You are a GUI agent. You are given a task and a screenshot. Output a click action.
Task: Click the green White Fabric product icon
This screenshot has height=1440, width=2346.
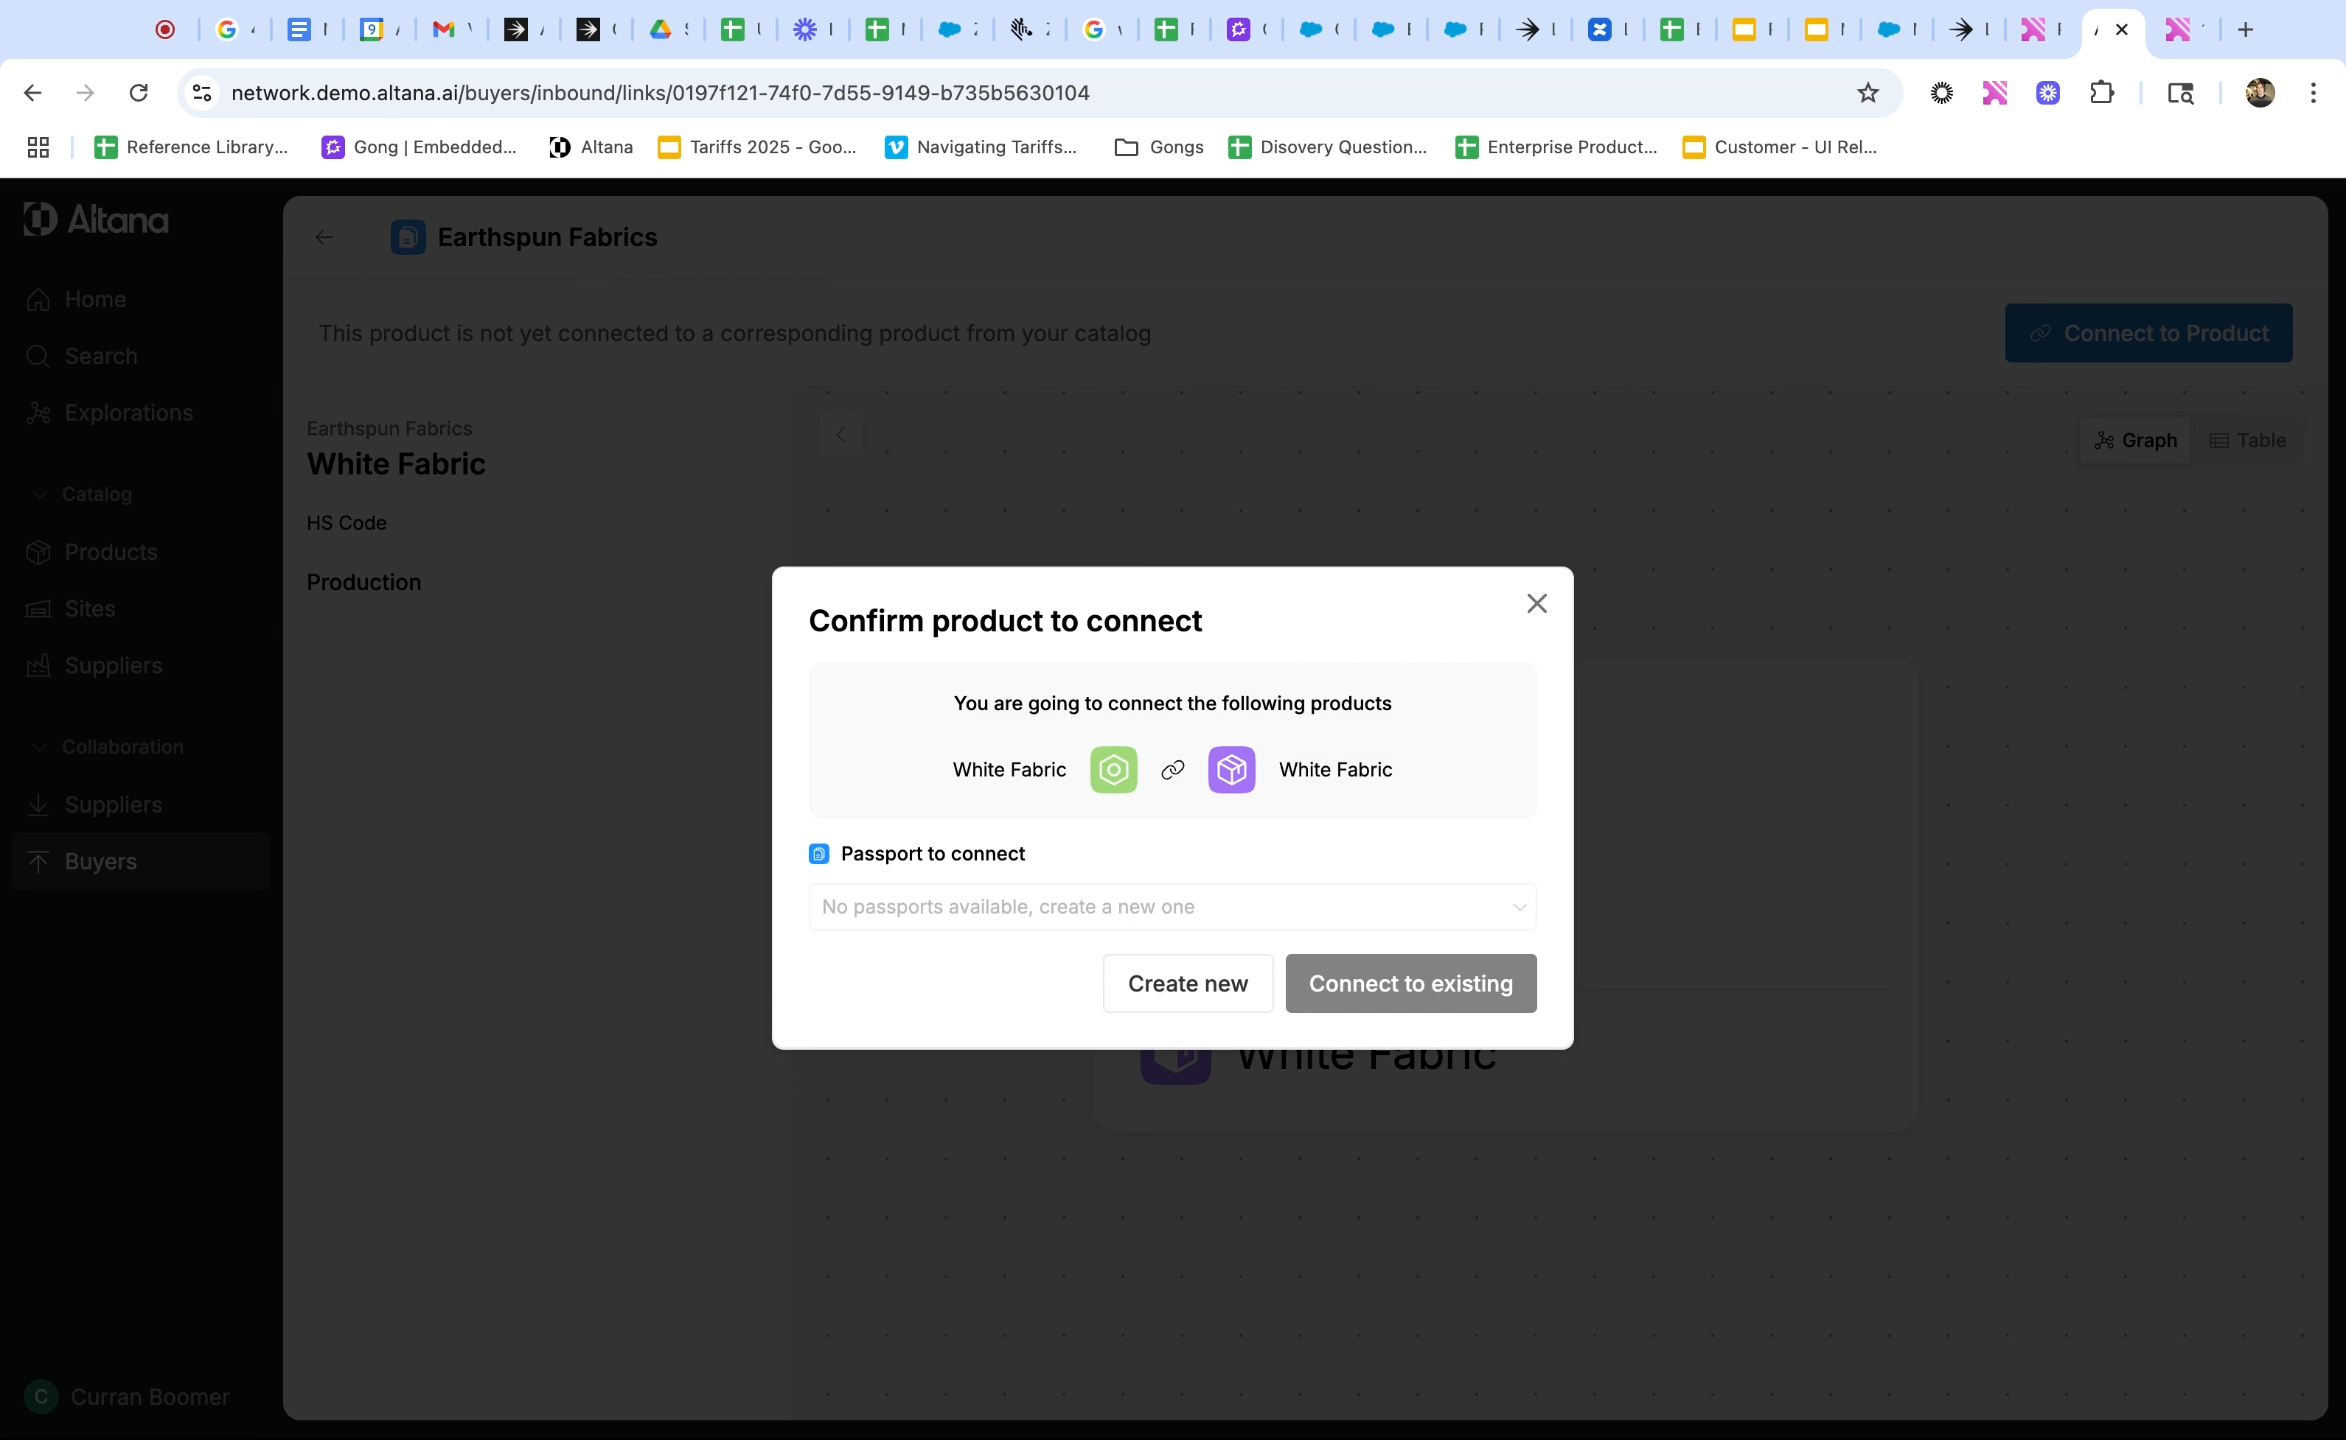pos(1113,769)
